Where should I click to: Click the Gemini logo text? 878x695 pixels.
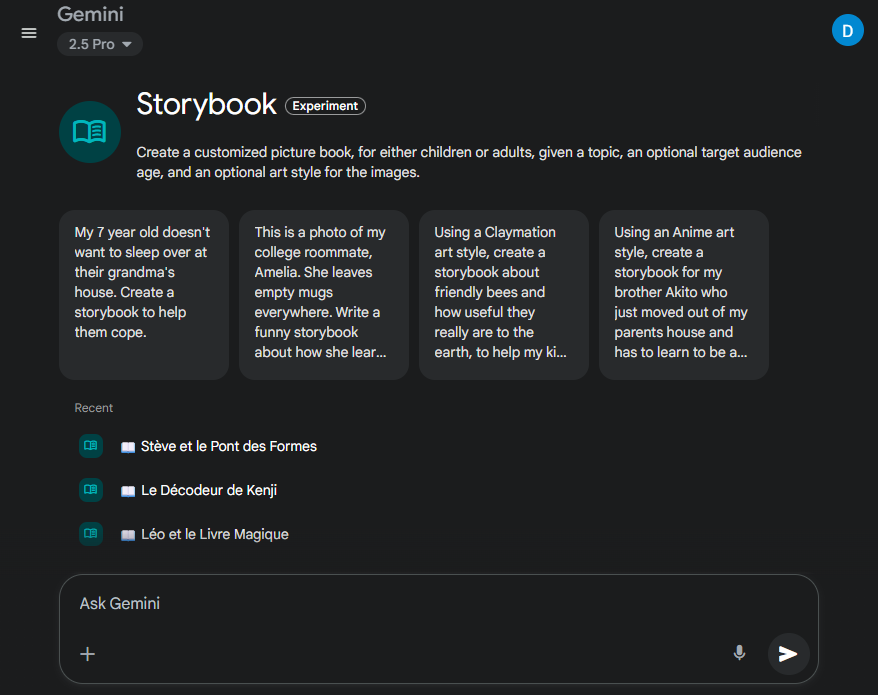[x=90, y=14]
